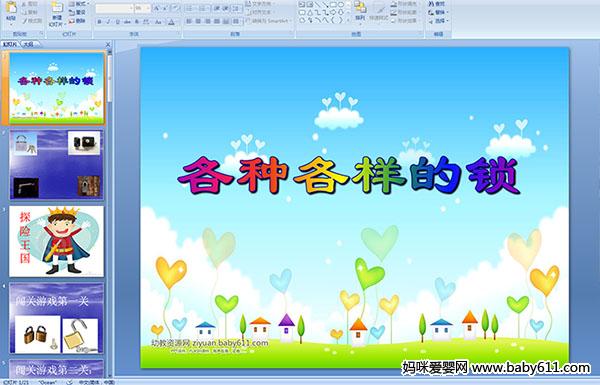The image size is (600, 385).
Task: Click the Clear Formatting eraser icon
Action: click(x=175, y=8)
